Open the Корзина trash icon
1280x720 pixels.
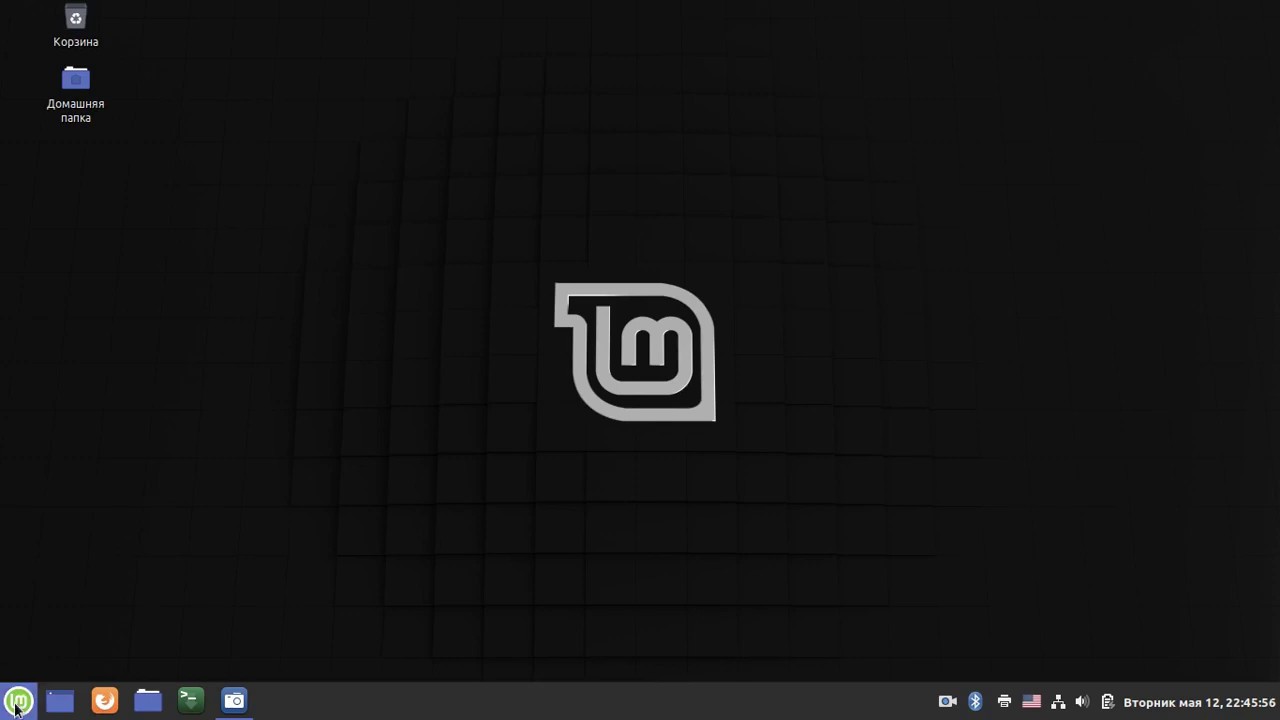pos(76,26)
